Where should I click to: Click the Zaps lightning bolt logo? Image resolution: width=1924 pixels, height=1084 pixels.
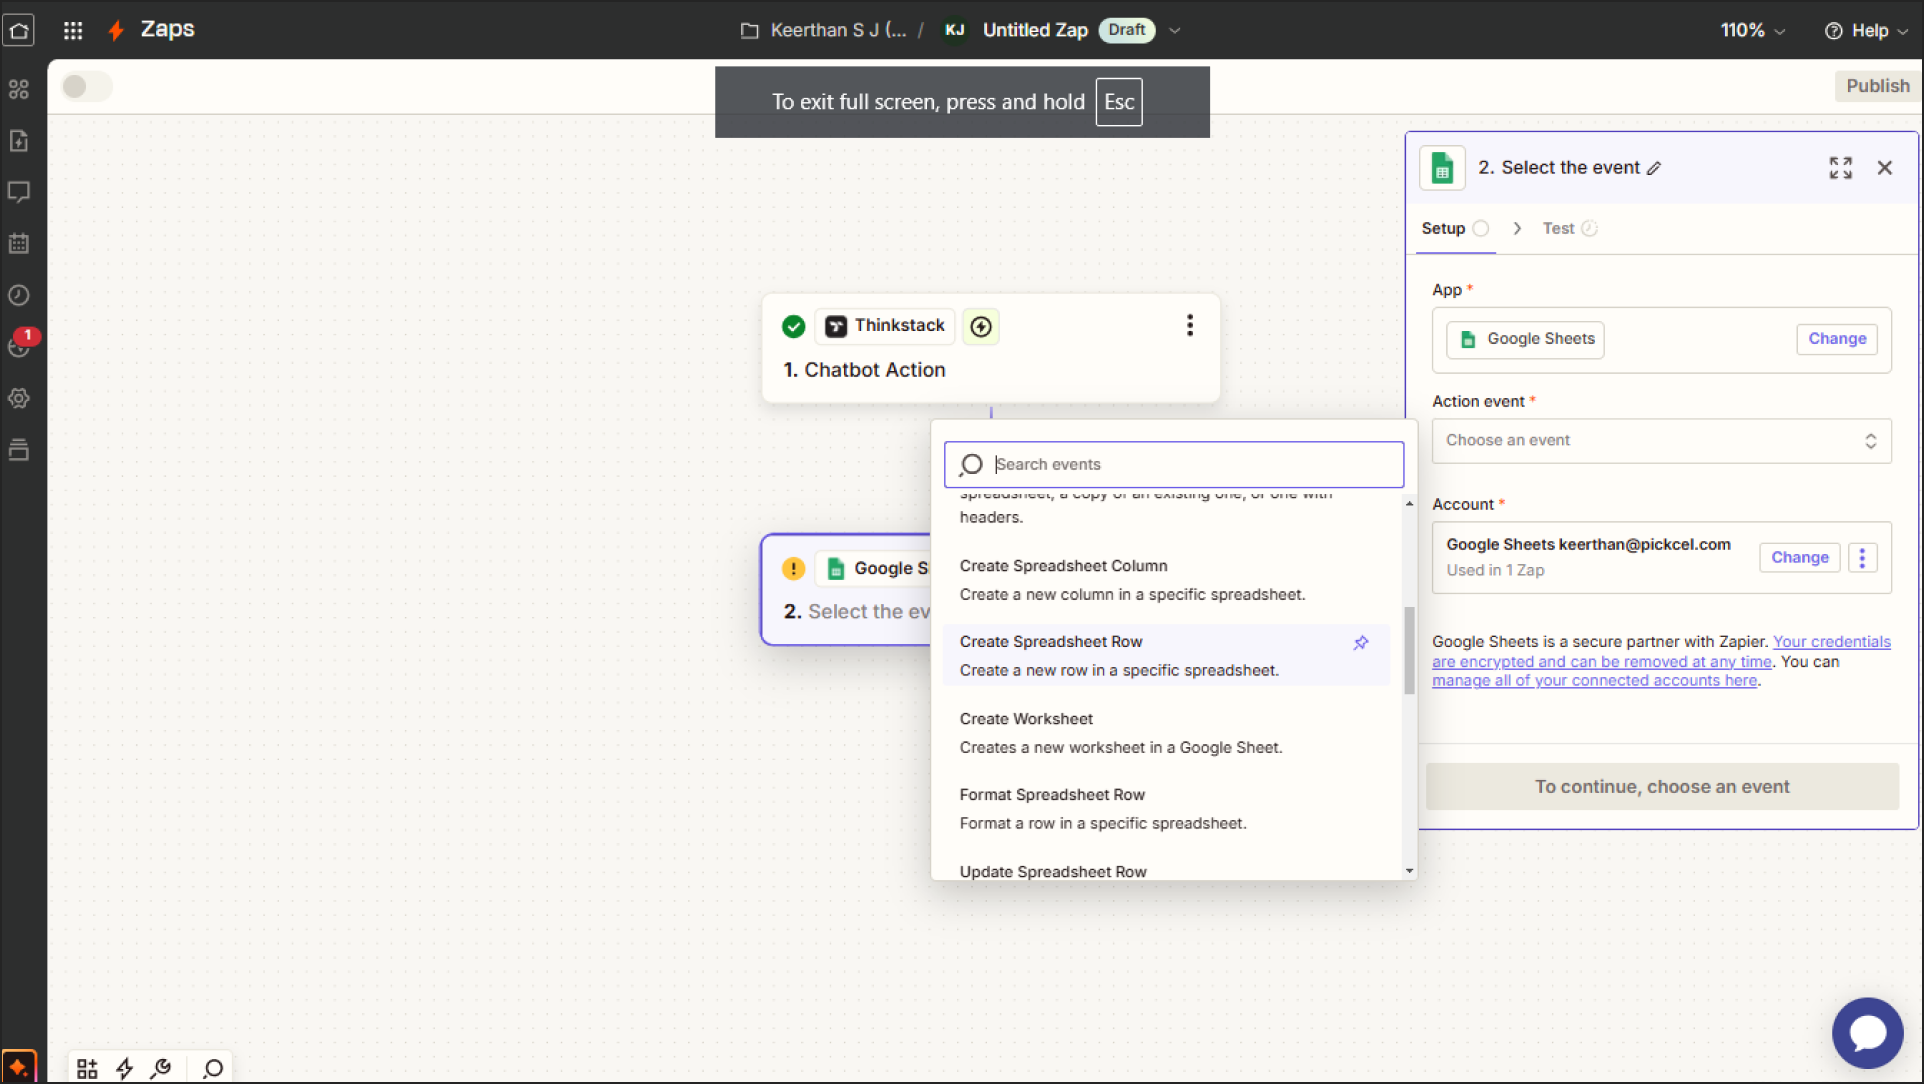[x=116, y=30]
